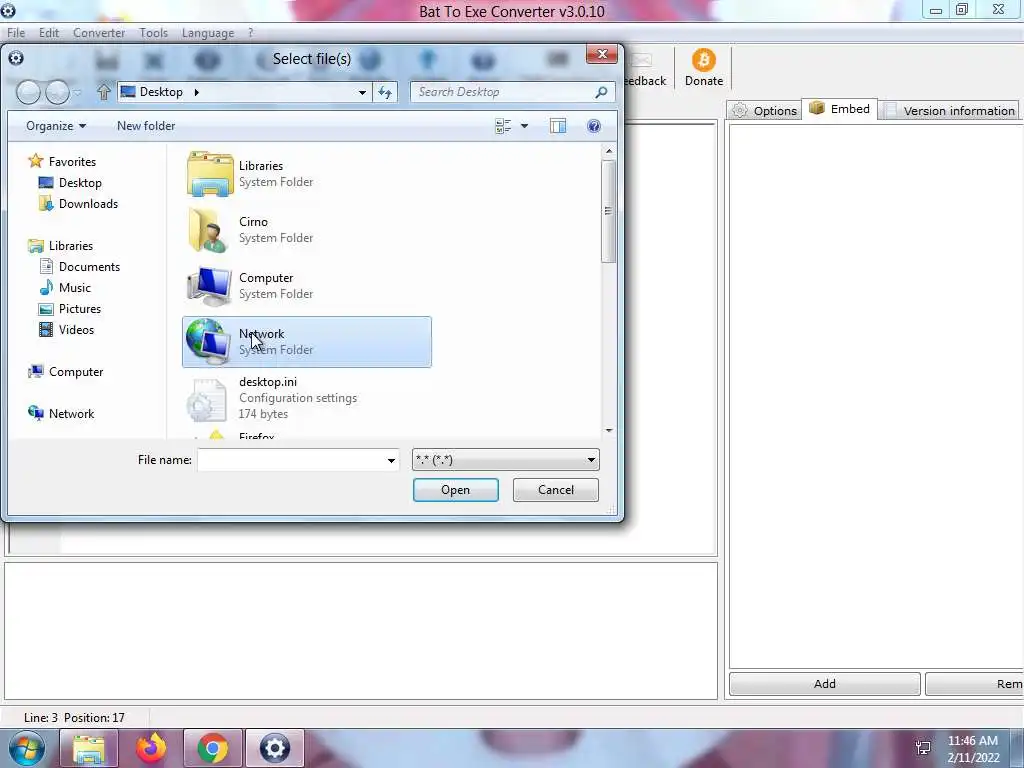The image size is (1024, 768).
Task: Click the network tray icon
Action: [x=923, y=747]
